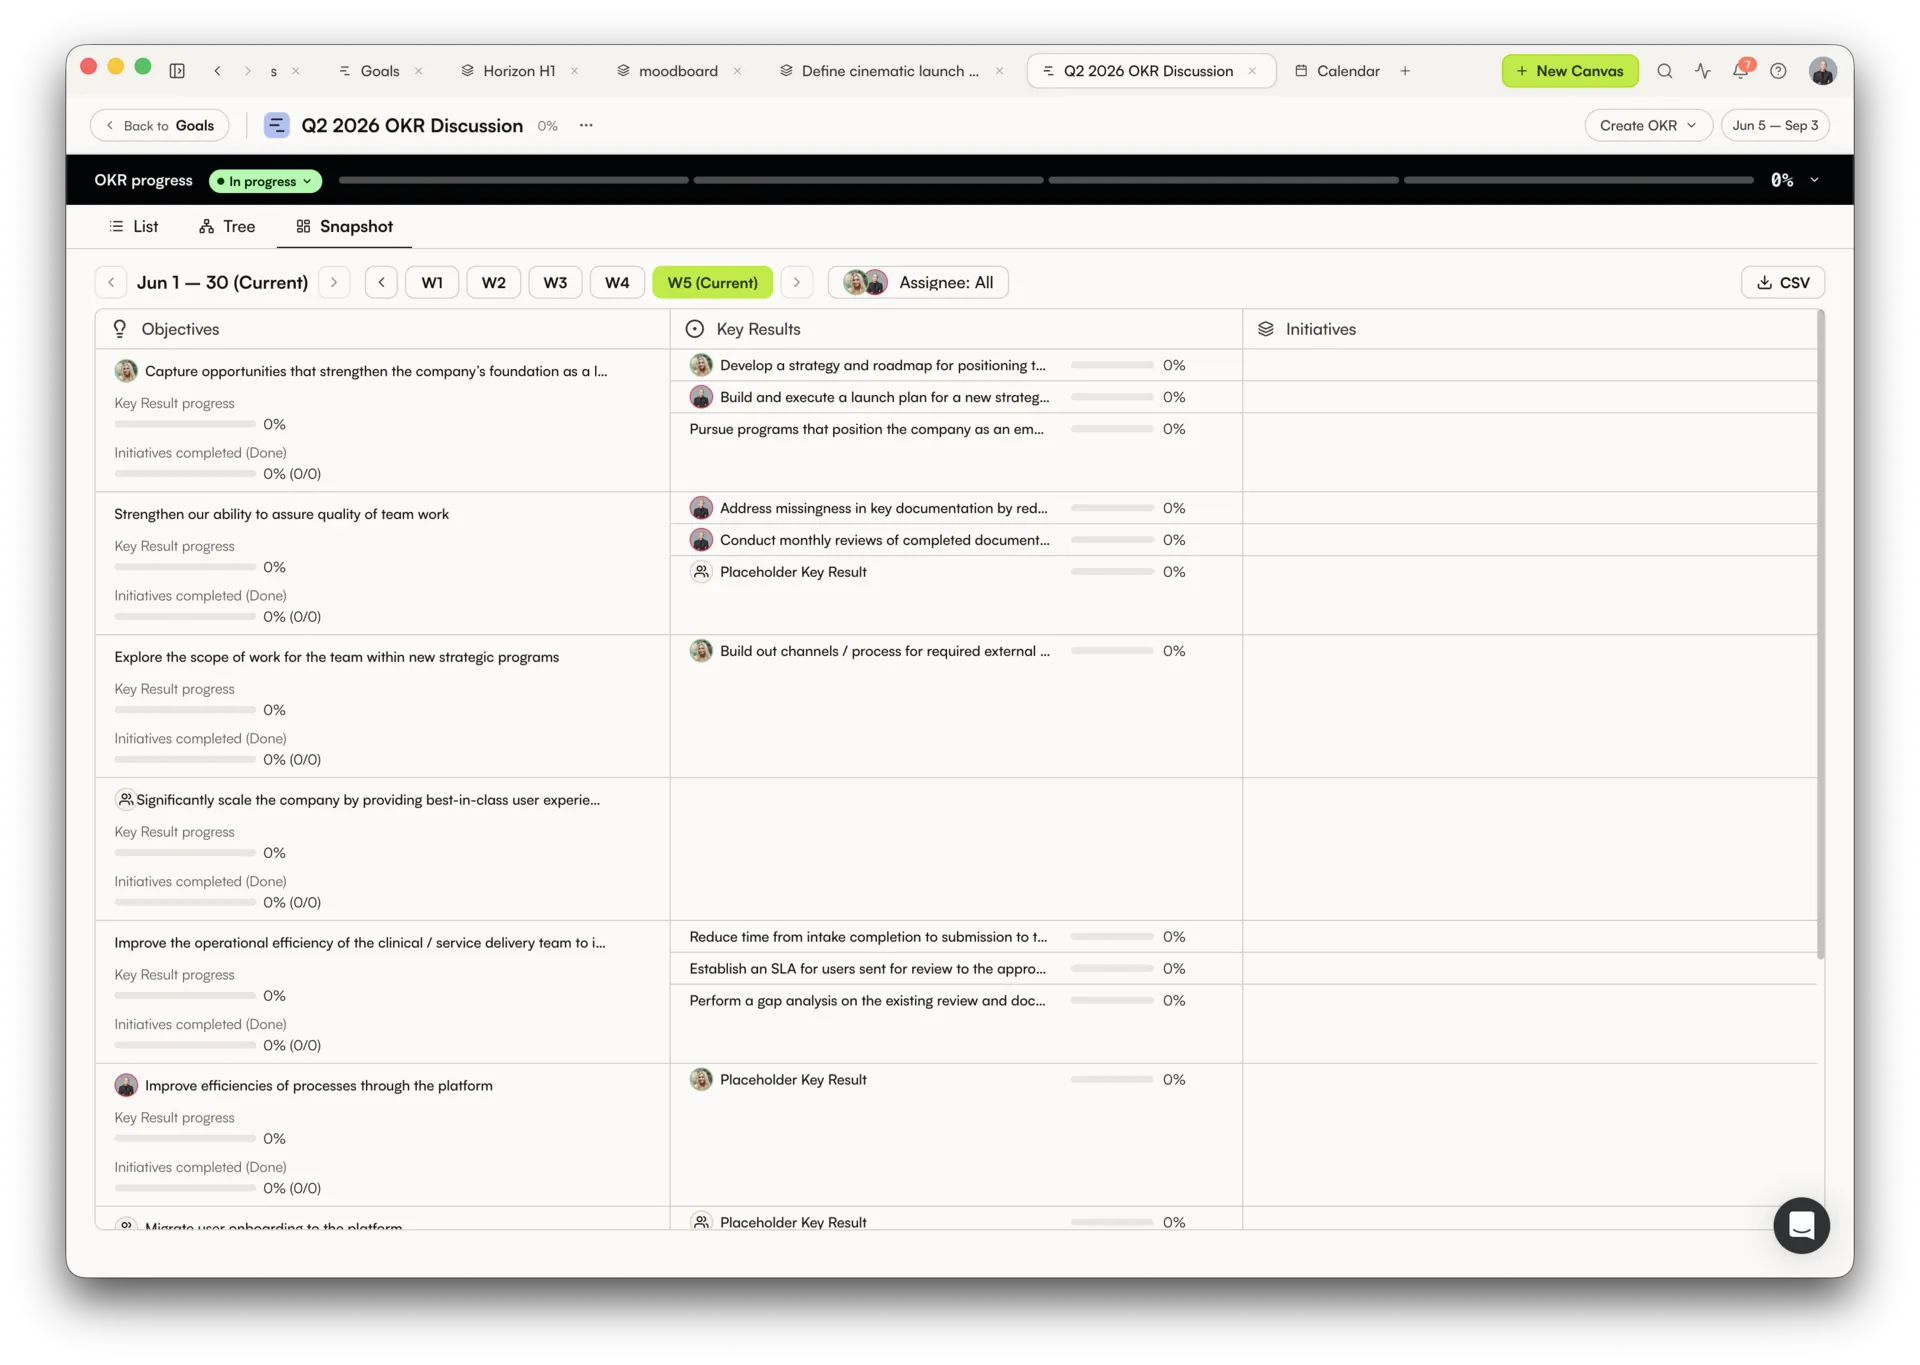The image size is (1920, 1365).
Task: Click the New Canvas button
Action: pos(1570,71)
